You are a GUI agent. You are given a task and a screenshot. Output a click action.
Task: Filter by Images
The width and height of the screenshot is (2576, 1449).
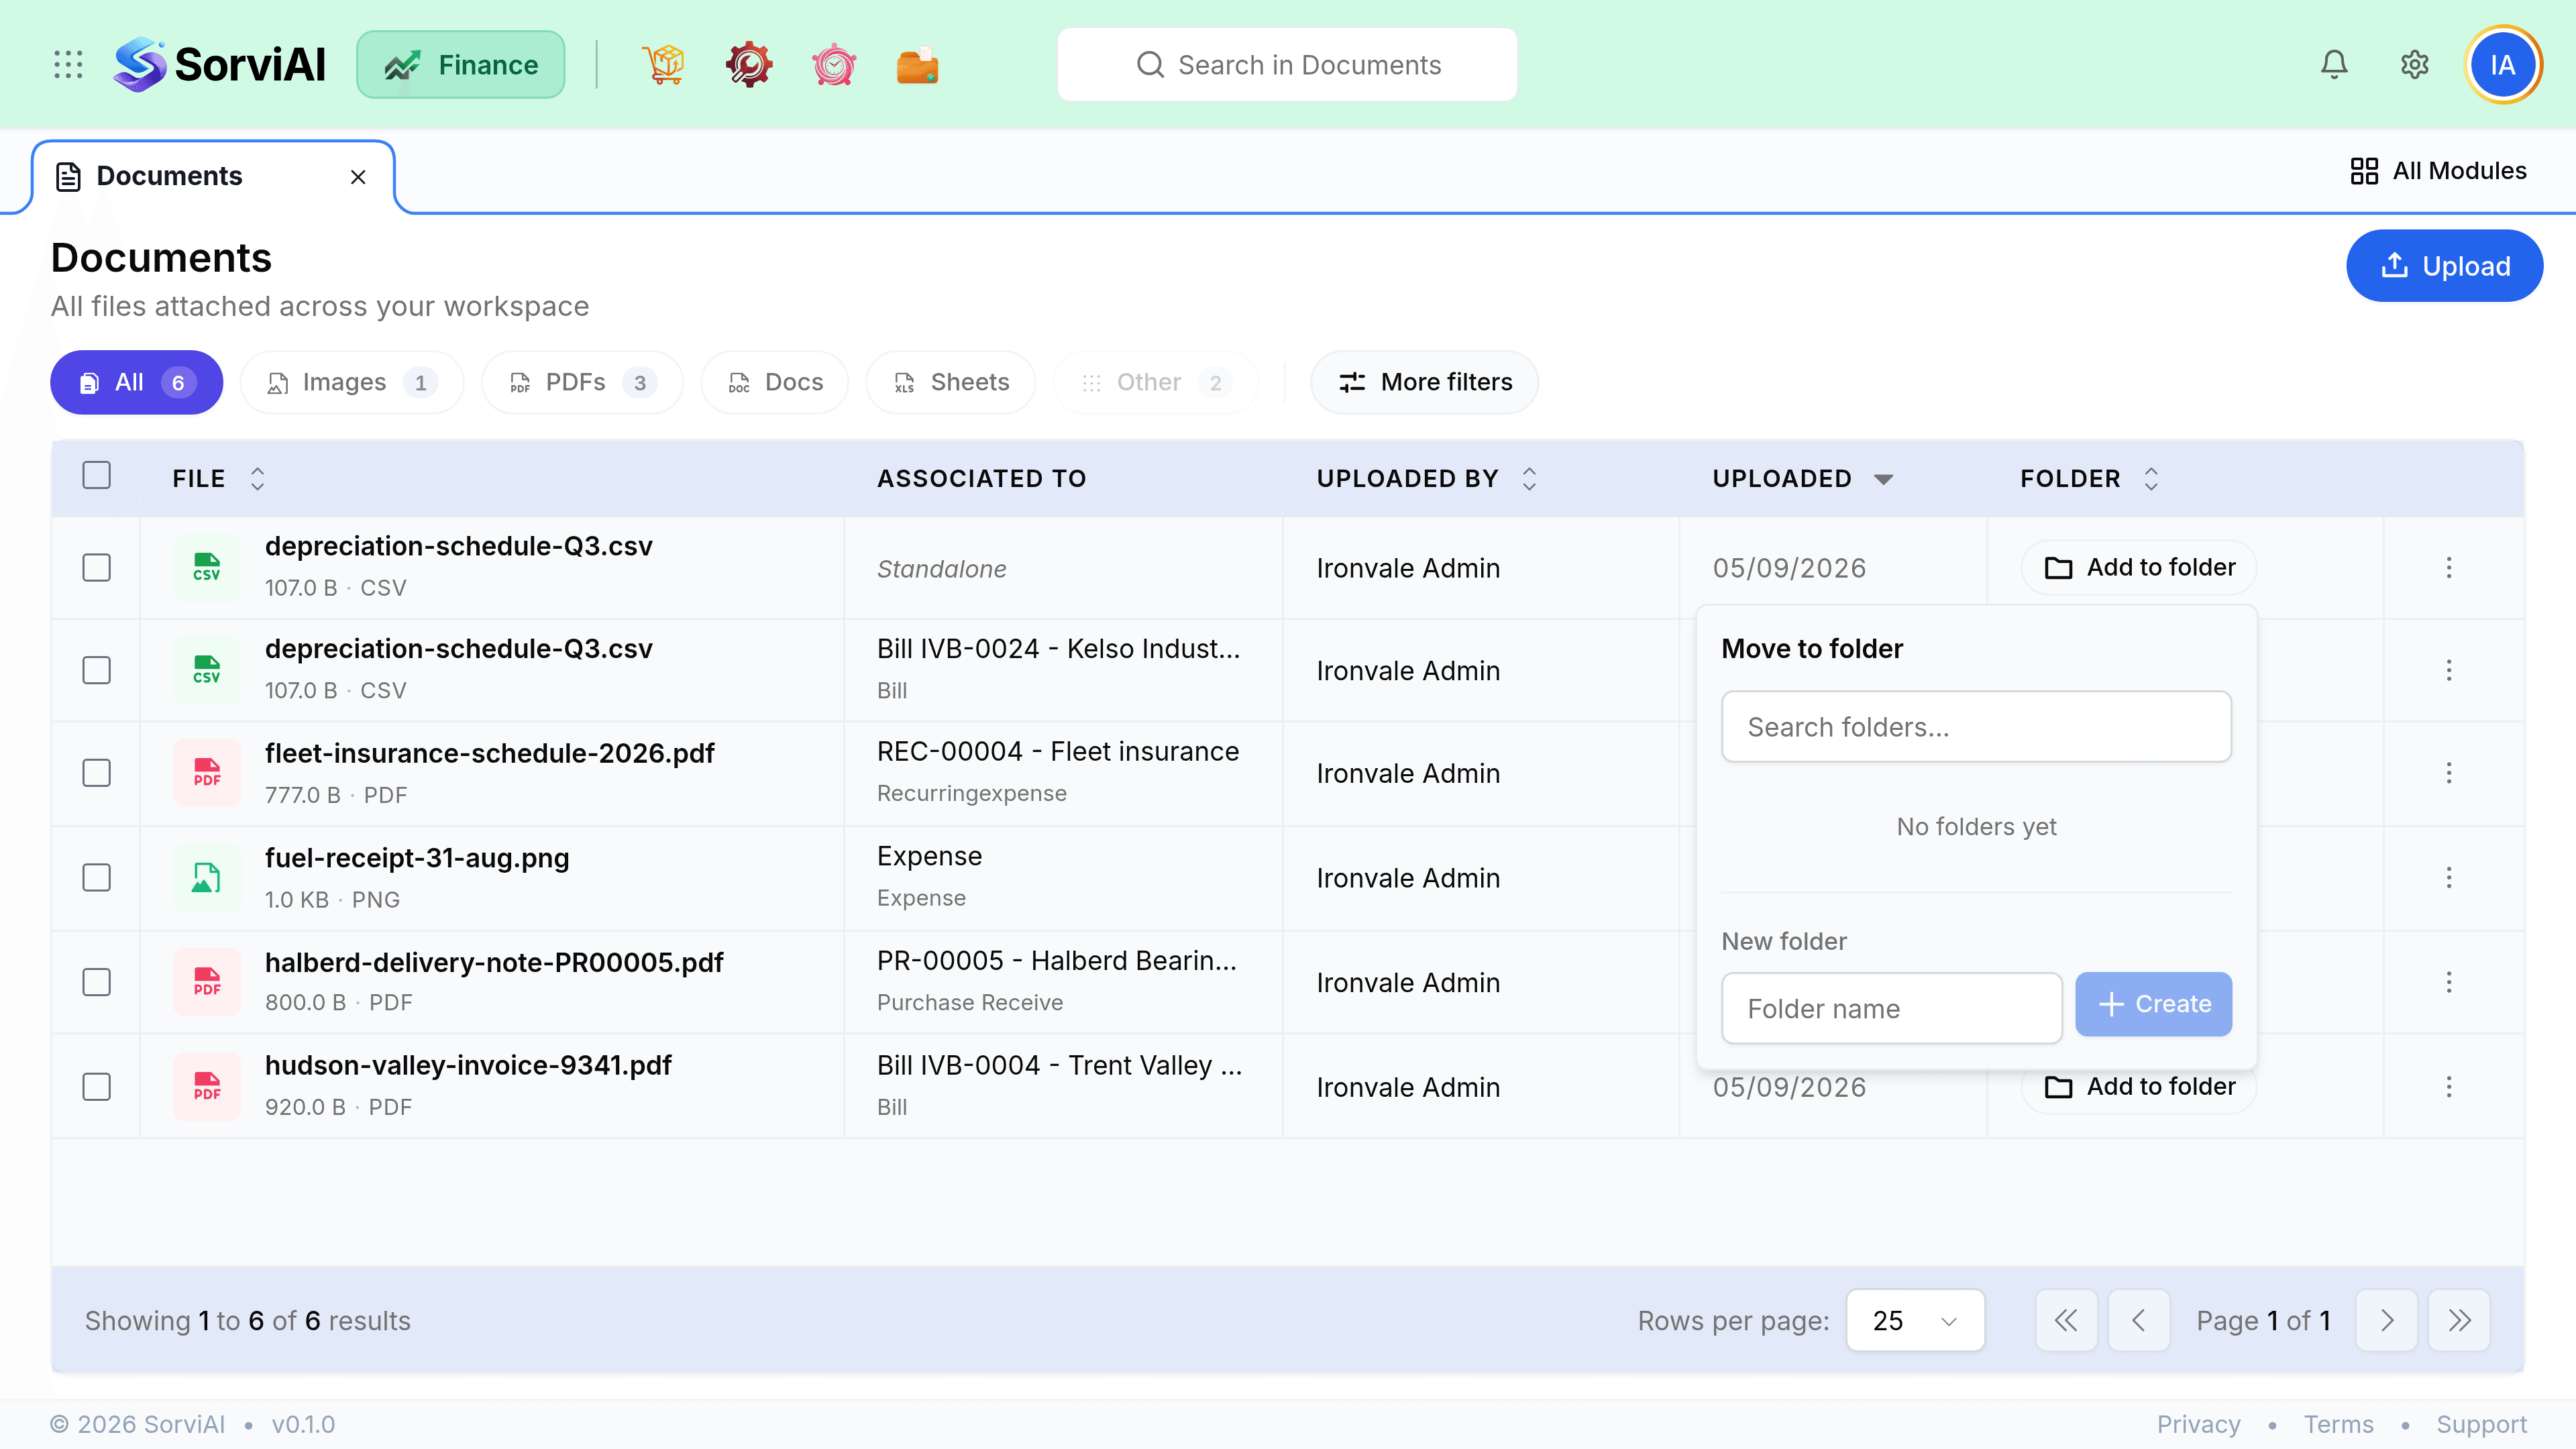coord(352,382)
